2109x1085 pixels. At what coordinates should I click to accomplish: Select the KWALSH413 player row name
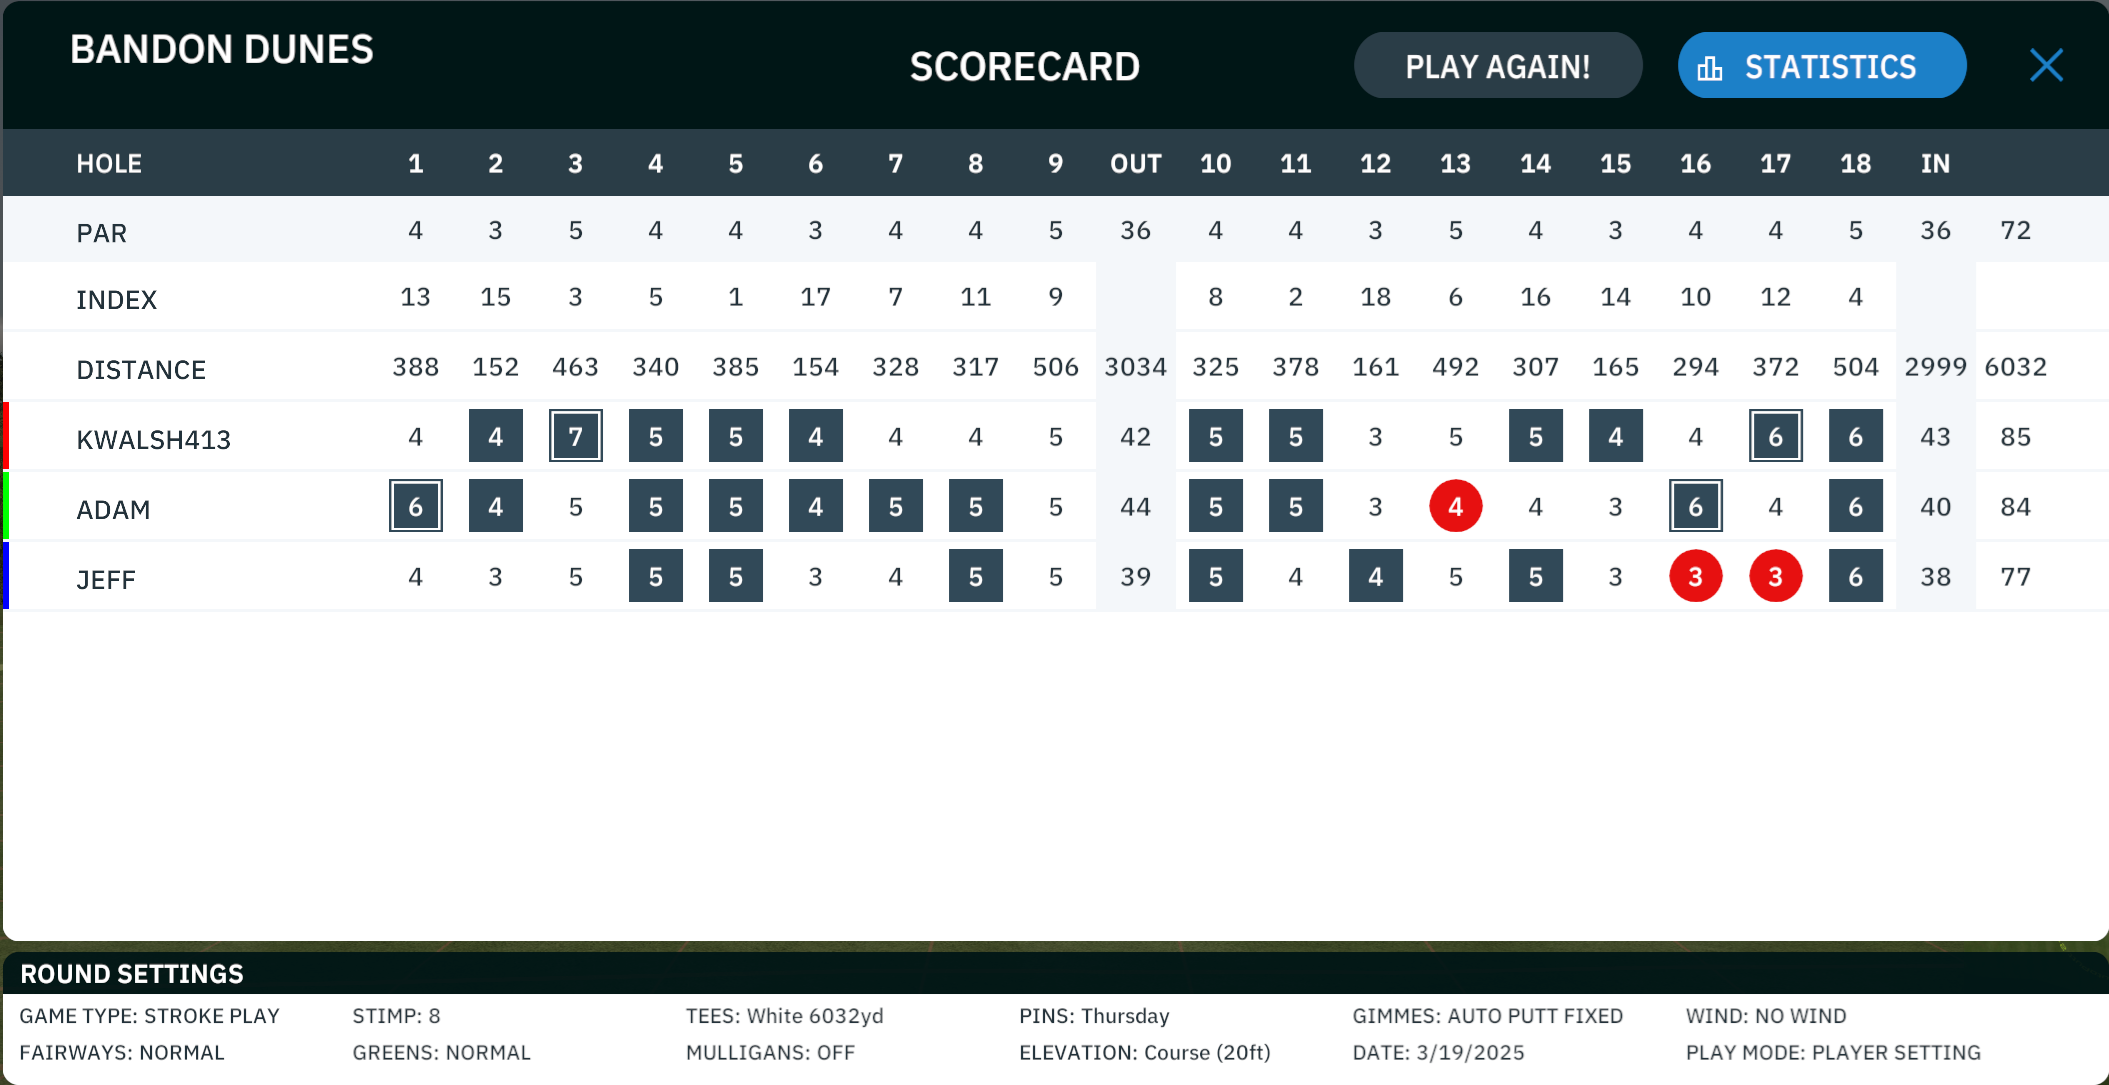coord(154,439)
